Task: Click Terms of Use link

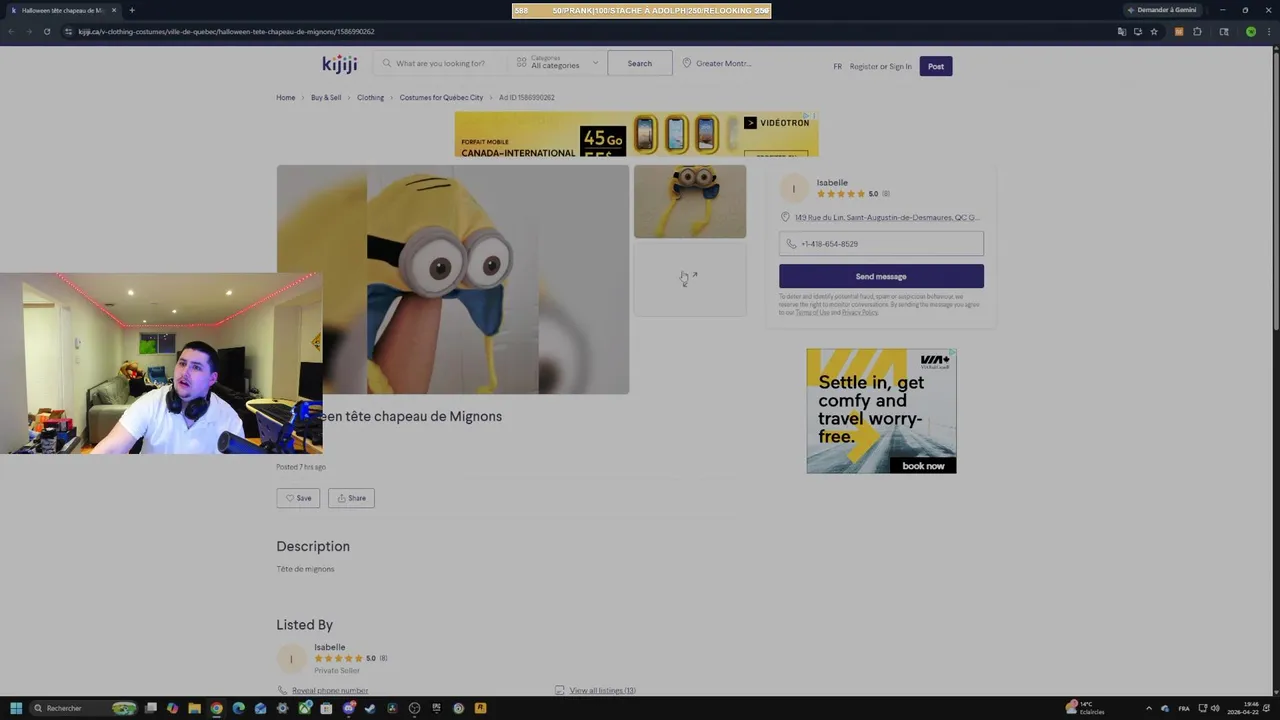Action: [x=812, y=312]
